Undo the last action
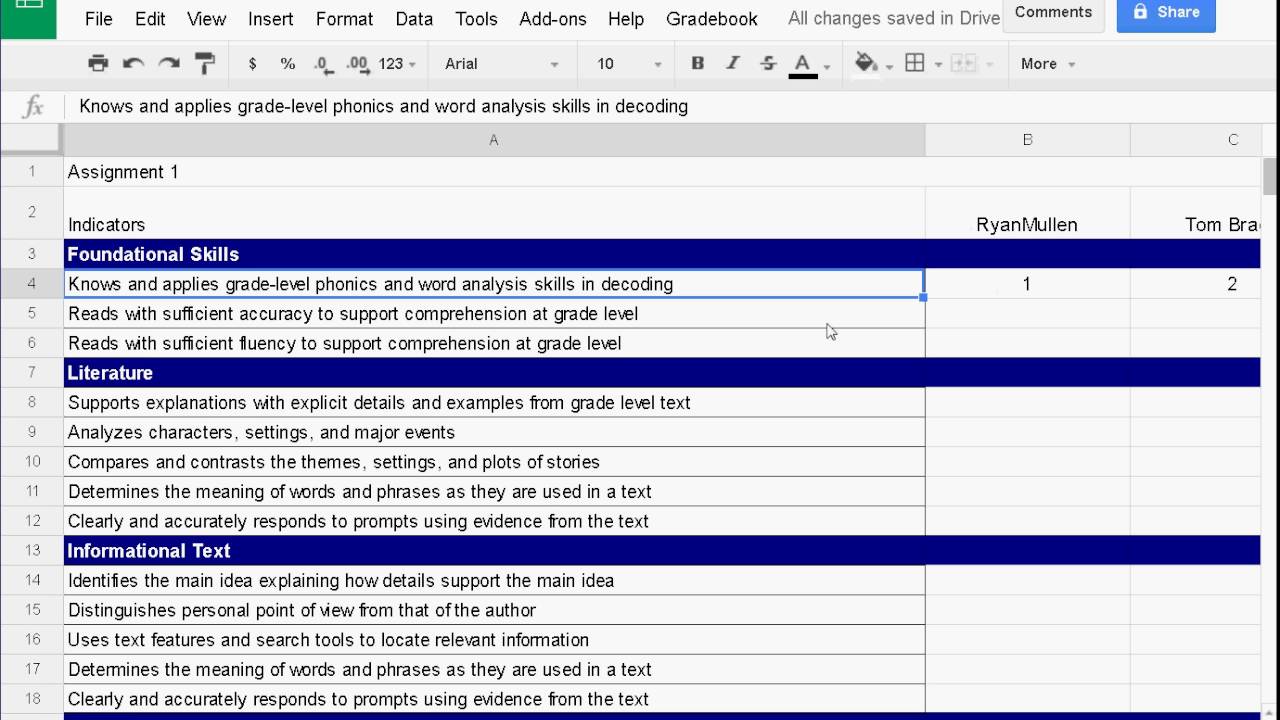The width and height of the screenshot is (1280, 720). [x=133, y=63]
